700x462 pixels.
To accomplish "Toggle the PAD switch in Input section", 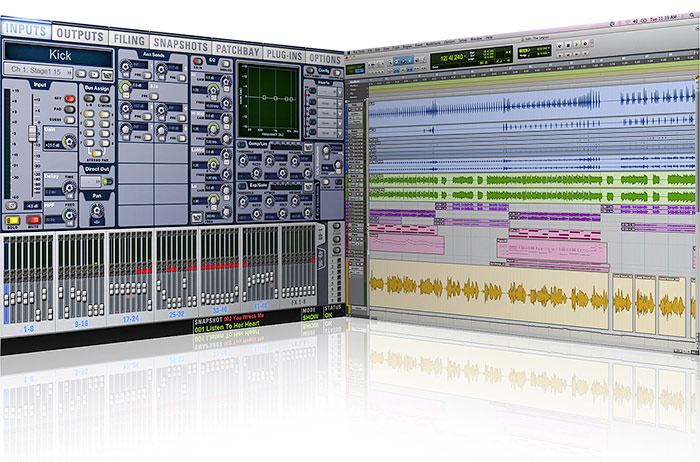I will [x=70, y=109].
